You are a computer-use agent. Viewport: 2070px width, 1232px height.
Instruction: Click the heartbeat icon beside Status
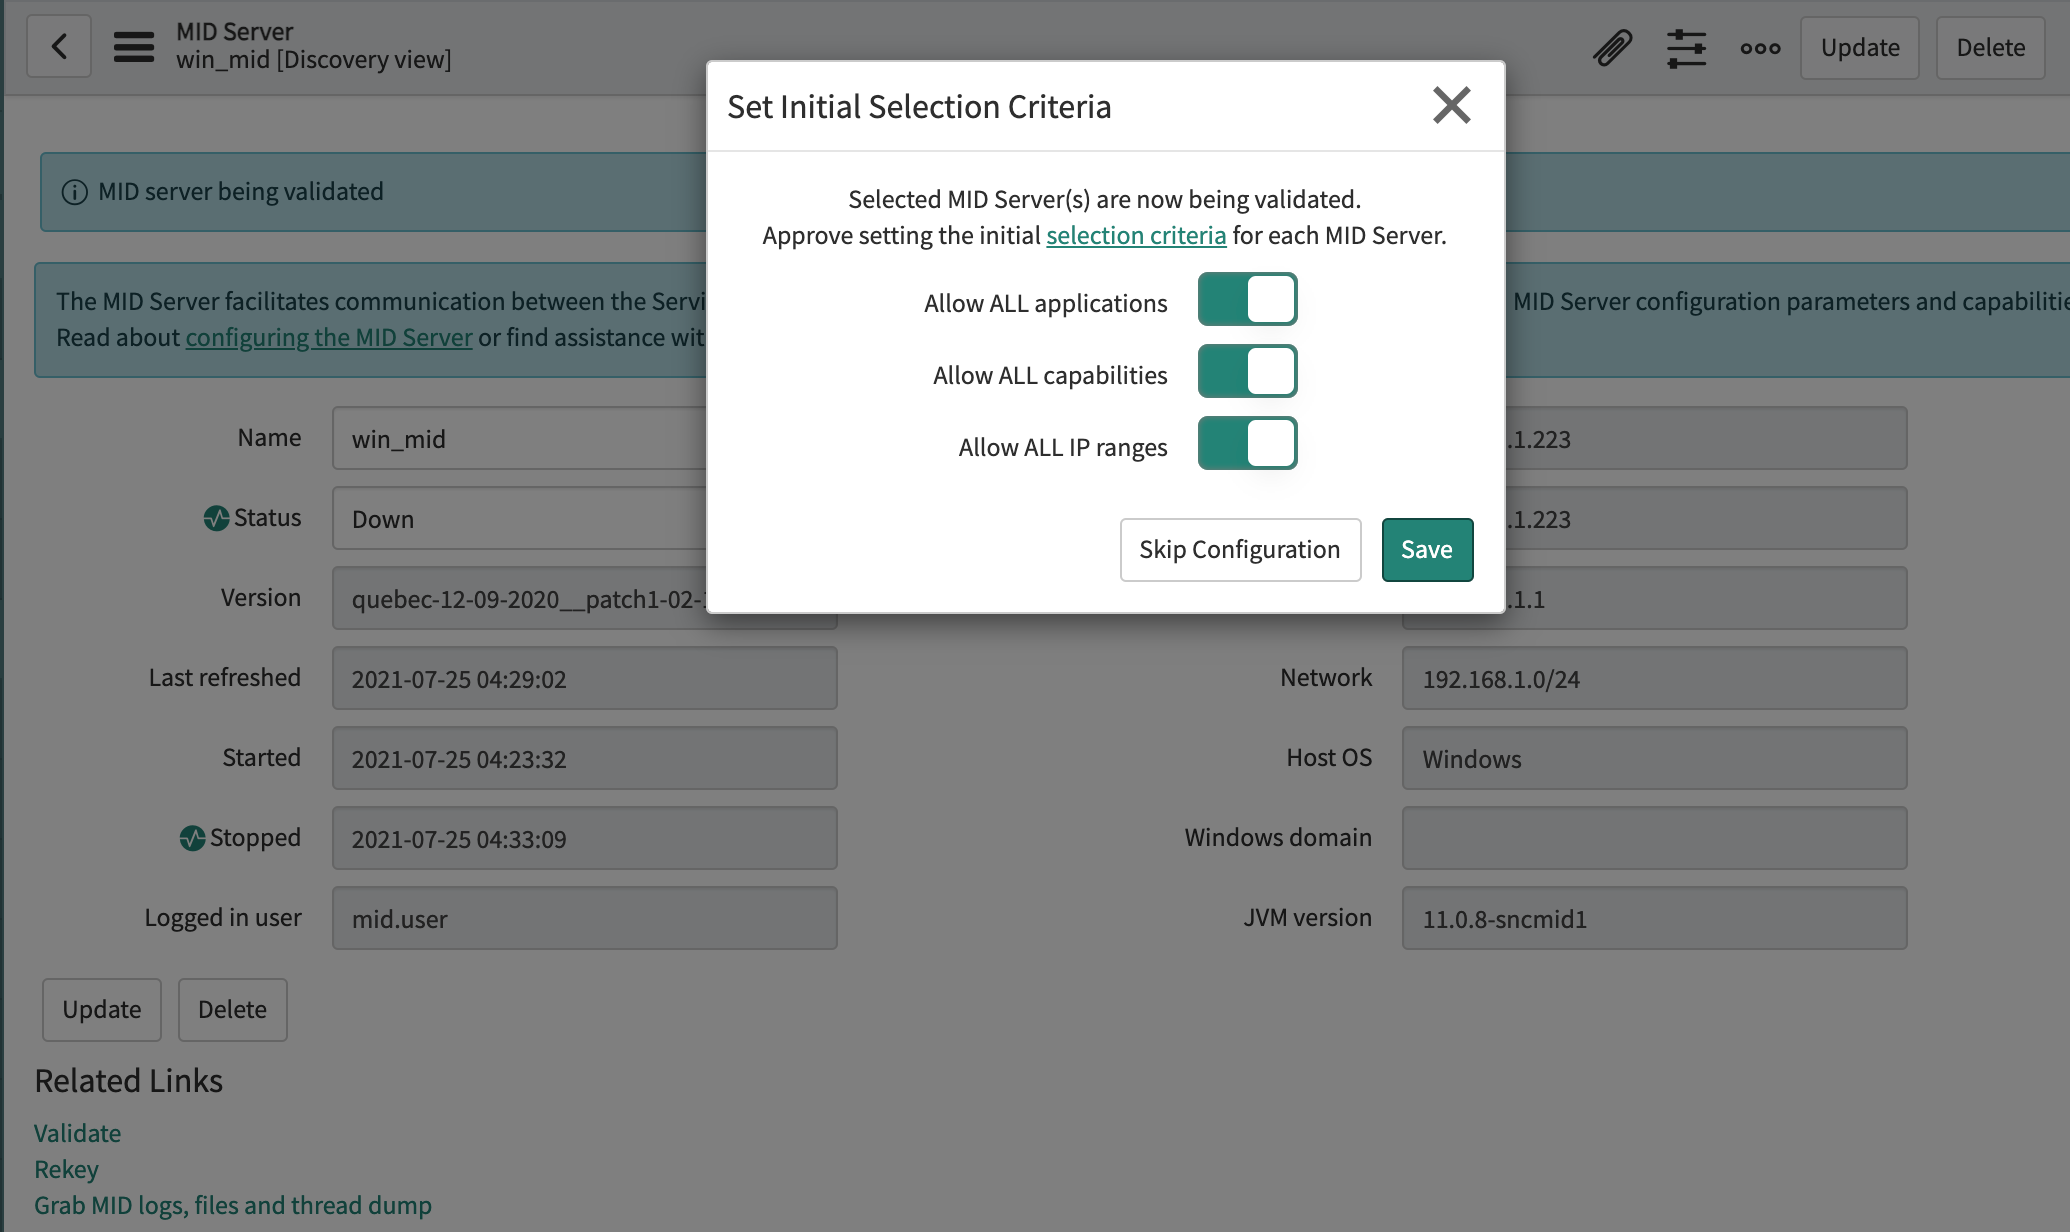coord(216,517)
